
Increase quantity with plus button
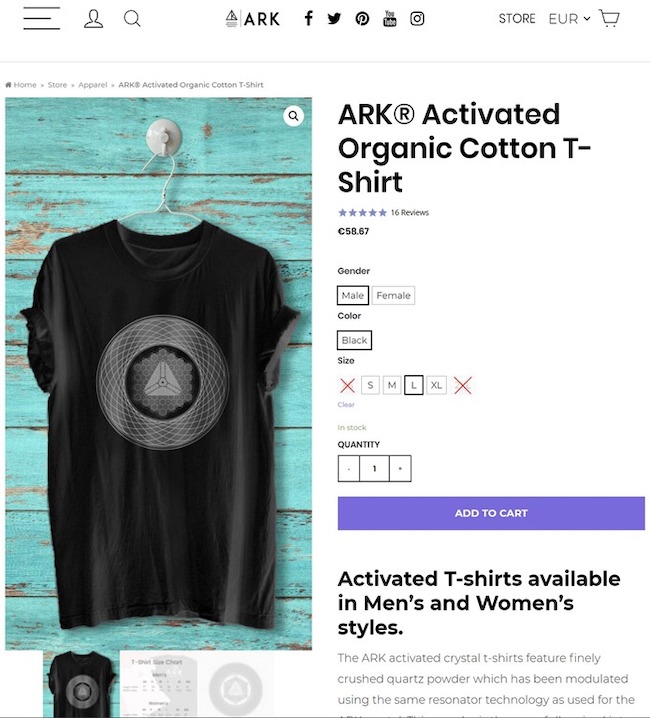coord(400,468)
